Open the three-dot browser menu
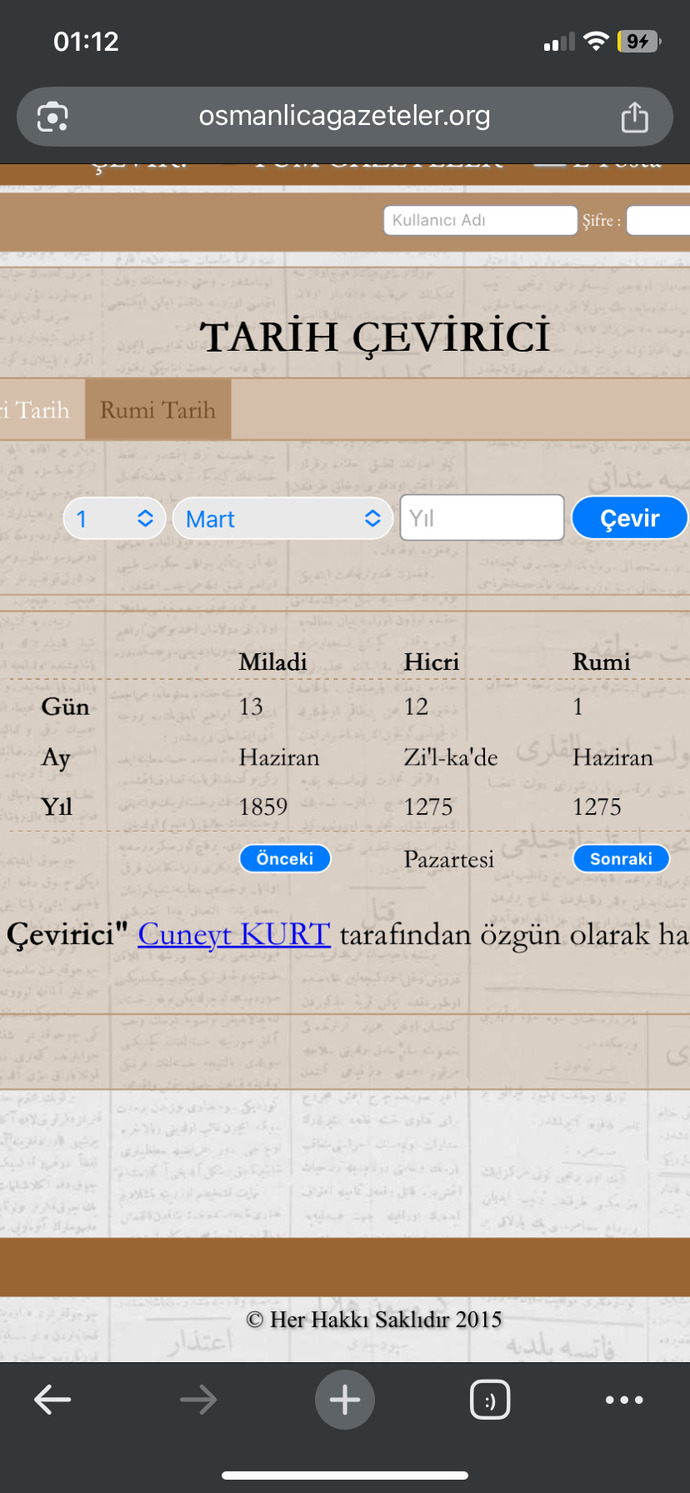The height and width of the screenshot is (1493, 690). coord(624,1400)
